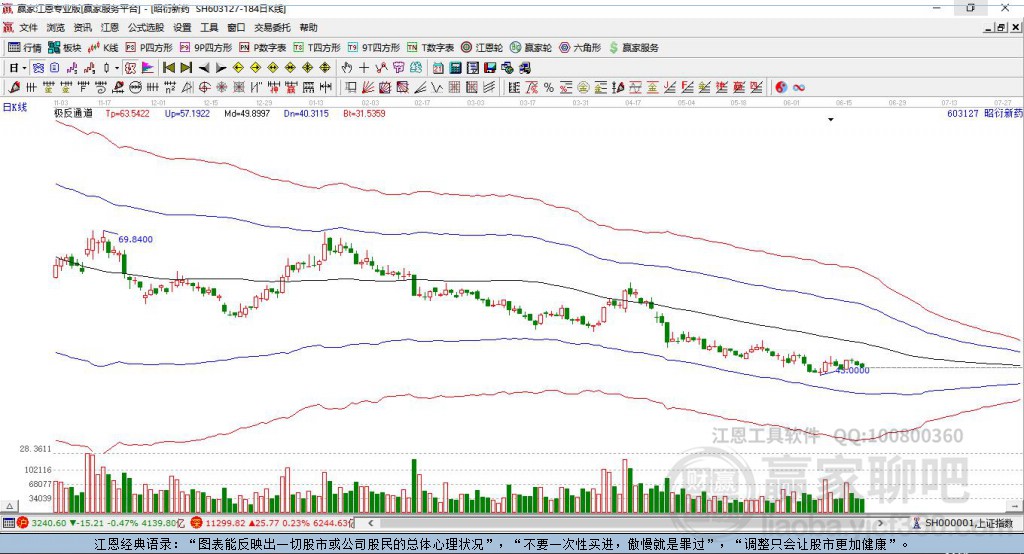Click the horizontal scrollbar left arrow

(371, 523)
